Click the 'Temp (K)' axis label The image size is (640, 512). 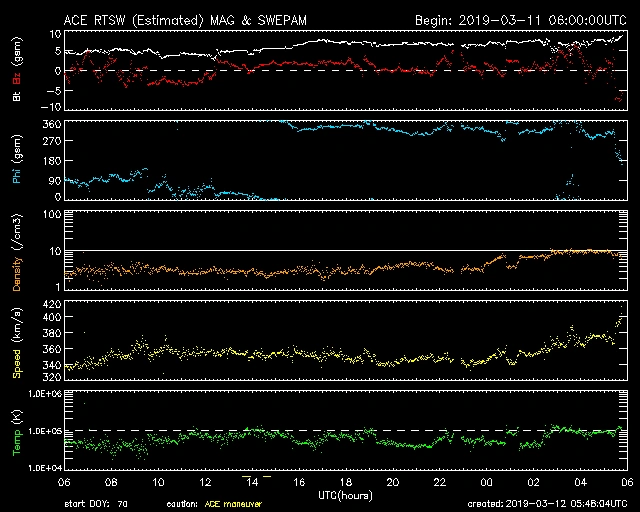(x=17, y=433)
